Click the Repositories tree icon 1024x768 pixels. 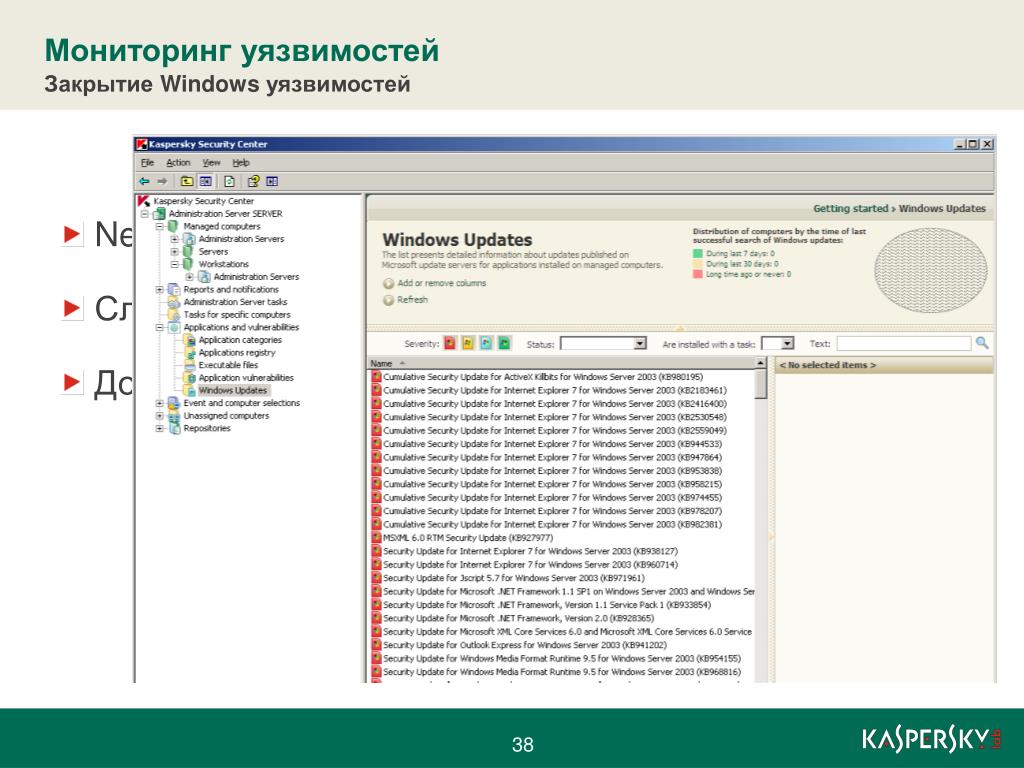pyautogui.click(x=174, y=428)
